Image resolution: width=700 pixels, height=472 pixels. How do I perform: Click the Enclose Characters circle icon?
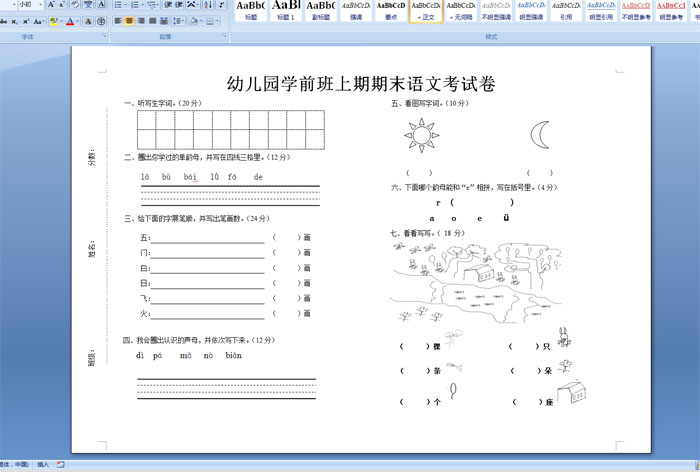tap(101, 21)
